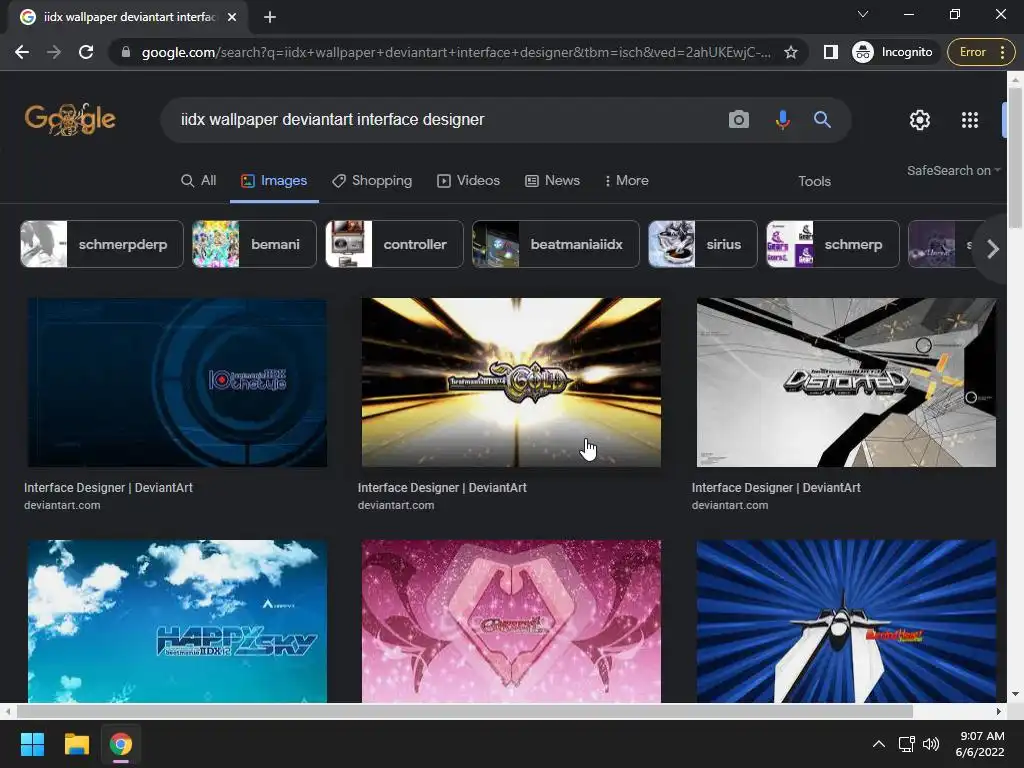The image size is (1024, 768).
Task: Open Interface Designer link under blue wallpaper
Action: pyautogui.click(x=108, y=488)
